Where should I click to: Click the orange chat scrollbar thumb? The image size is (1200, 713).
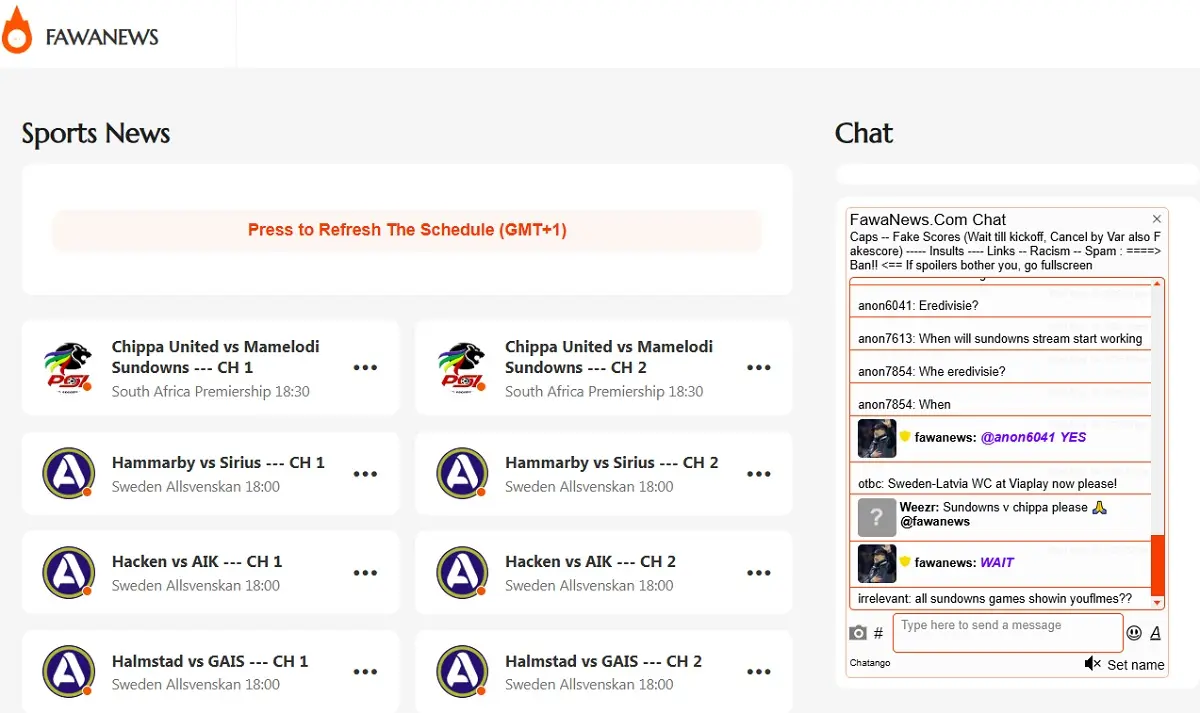[1158, 565]
